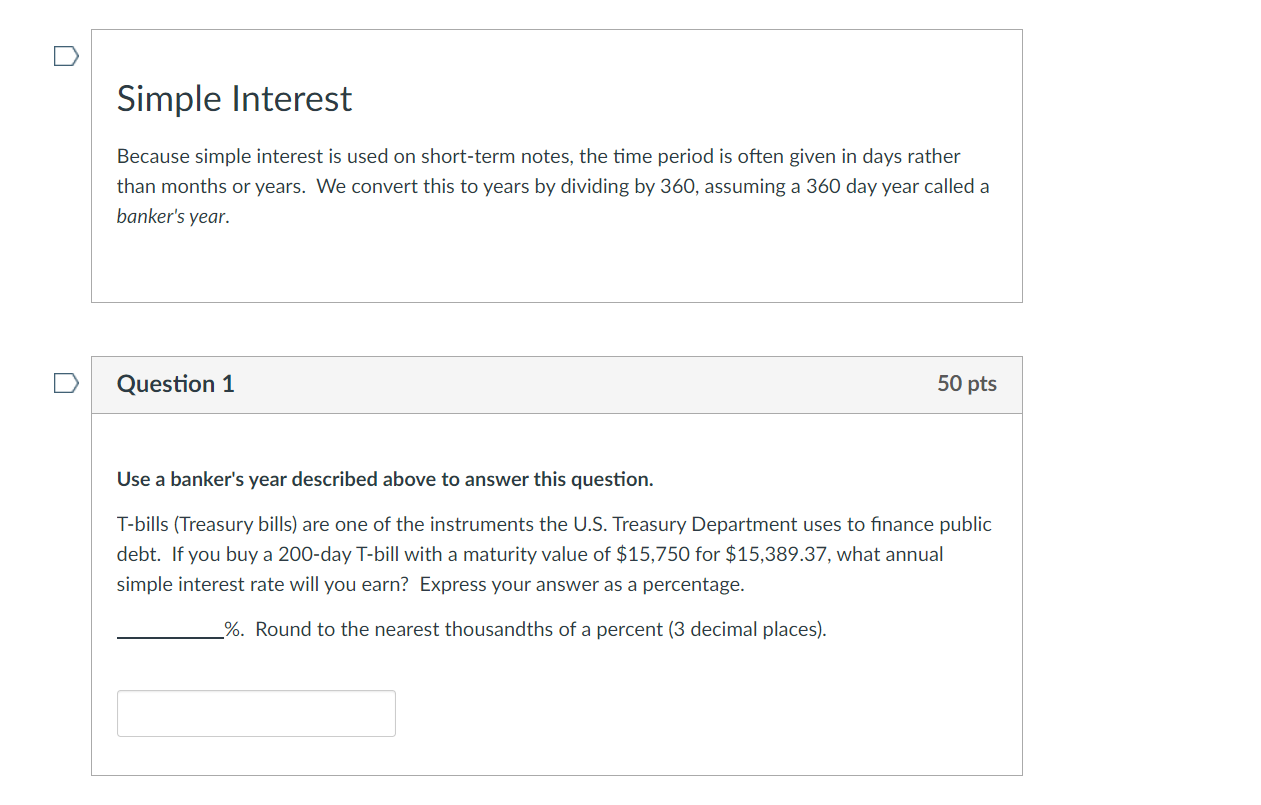
Task: Click the Simple Interest description paragraph
Action: click(x=552, y=186)
